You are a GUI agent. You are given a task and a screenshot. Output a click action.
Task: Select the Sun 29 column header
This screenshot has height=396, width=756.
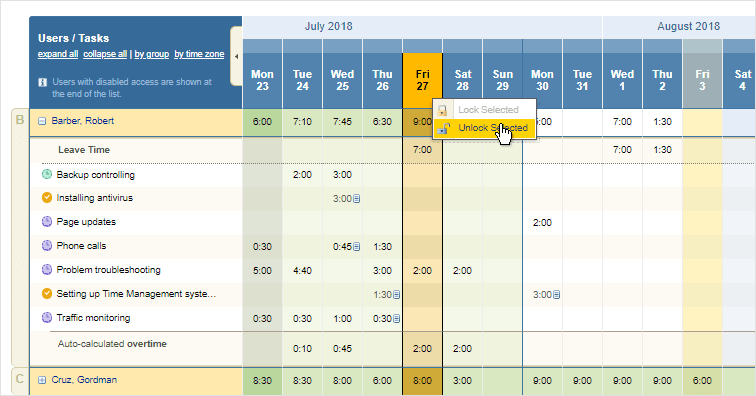coord(502,80)
